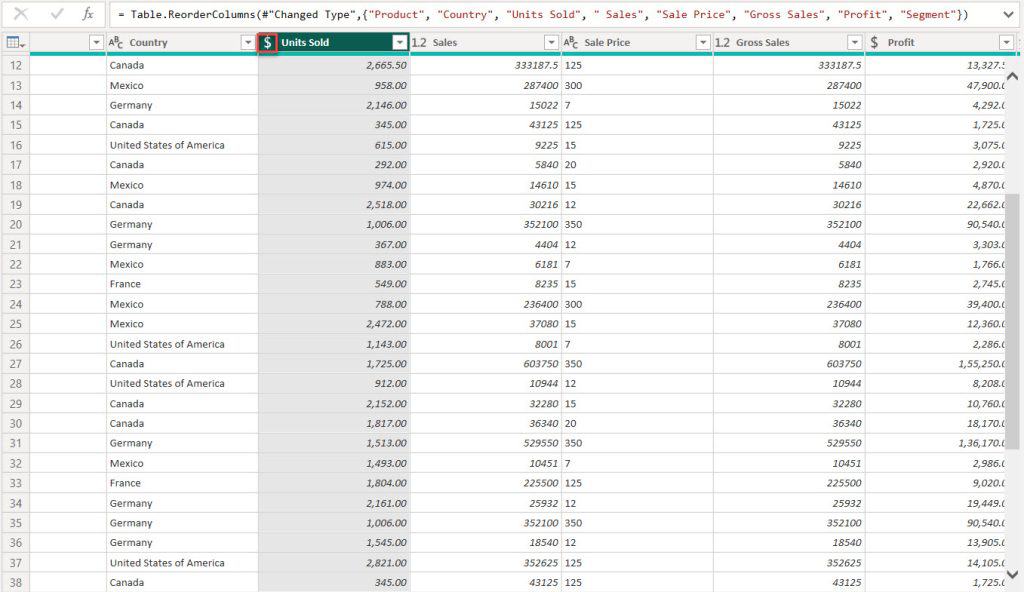The image size is (1024, 592).
Task: Select row number 27
Action: pos(16,364)
